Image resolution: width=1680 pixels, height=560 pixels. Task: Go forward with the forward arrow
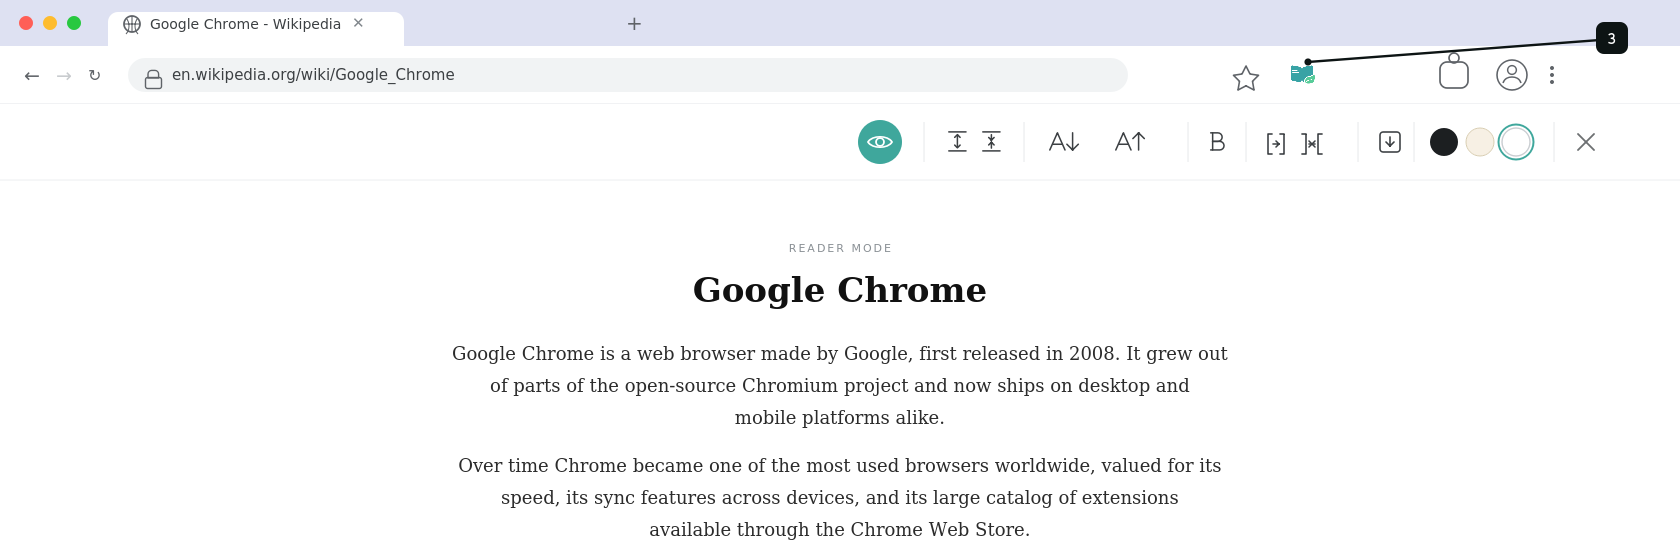click(x=64, y=75)
